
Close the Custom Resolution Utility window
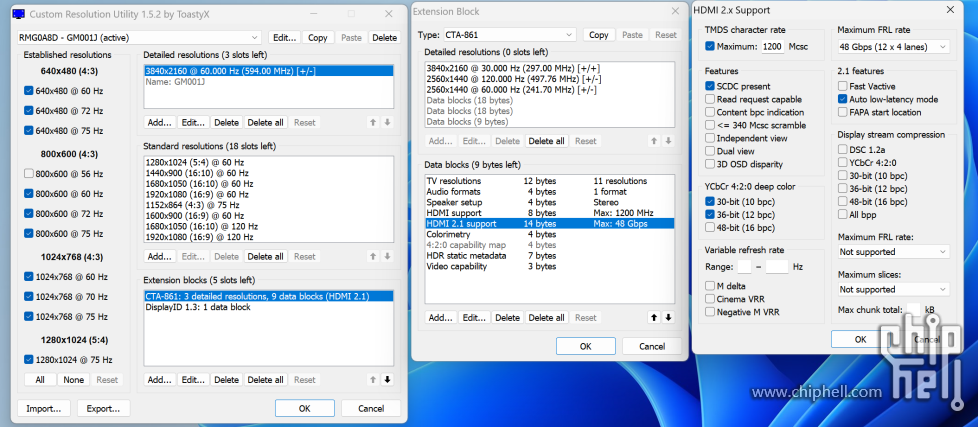tap(389, 14)
